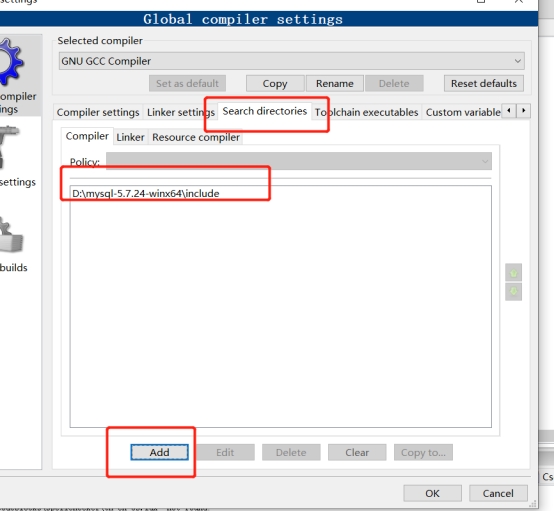
Task: Click the Clear directories button
Action: pos(357,452)
